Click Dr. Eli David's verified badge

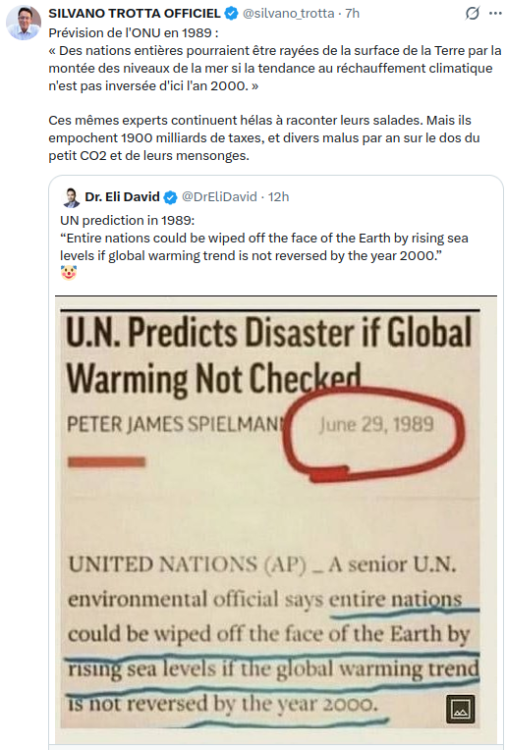(170, 197)
